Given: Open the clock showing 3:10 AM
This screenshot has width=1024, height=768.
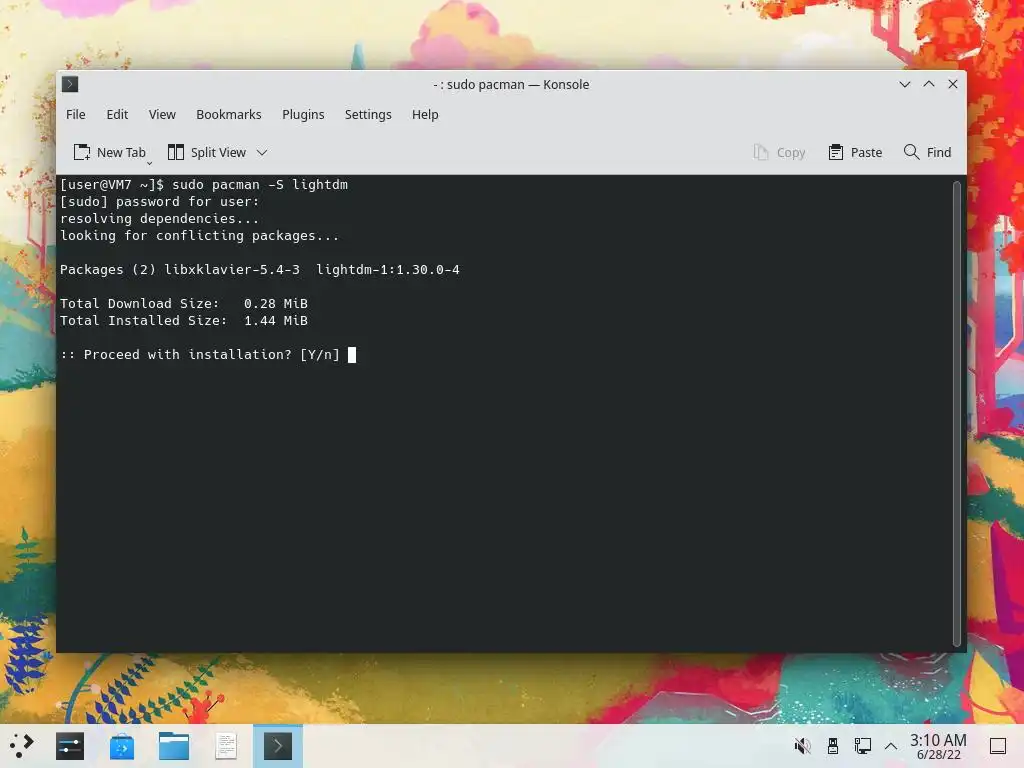Looking at the screenshot, I should click(x=938, y=746).
